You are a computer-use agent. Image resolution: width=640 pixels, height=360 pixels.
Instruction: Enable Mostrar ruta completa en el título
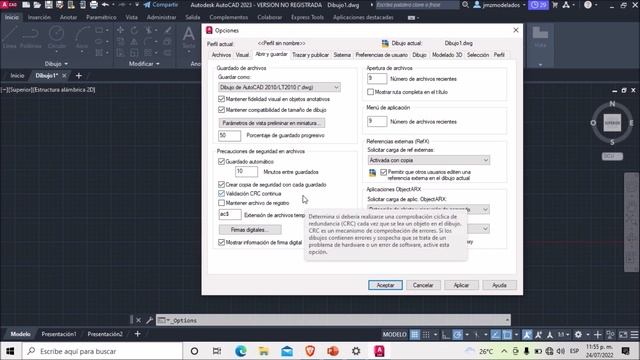(x=371, y=92)
